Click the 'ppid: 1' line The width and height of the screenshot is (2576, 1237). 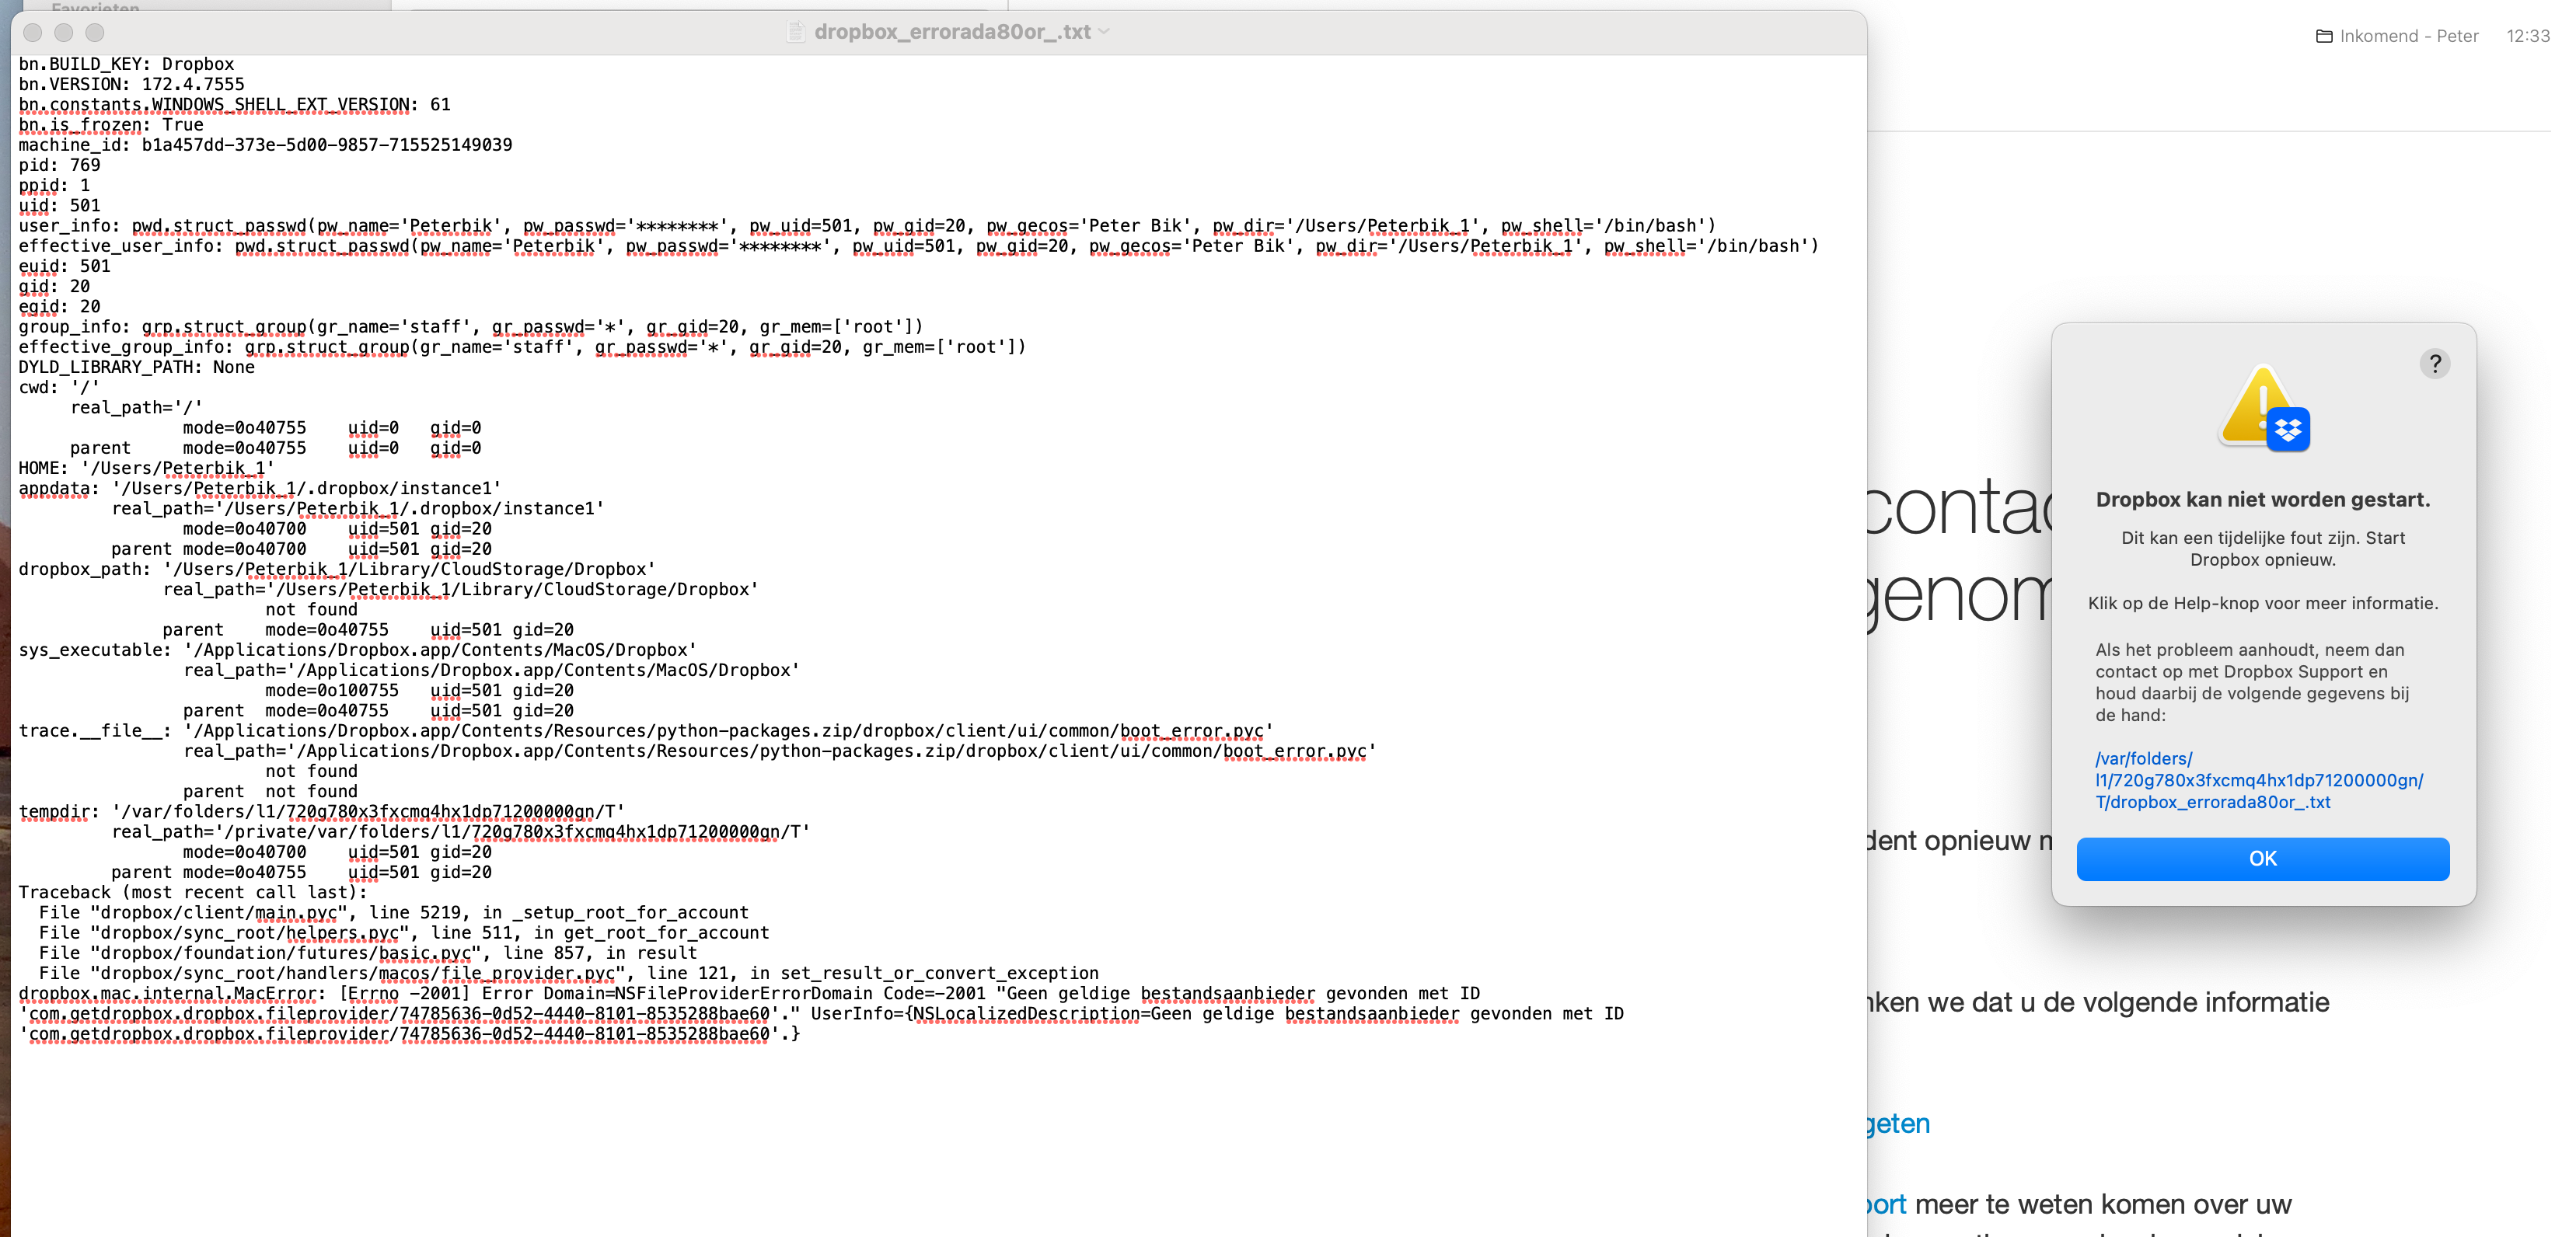(54, 185)
